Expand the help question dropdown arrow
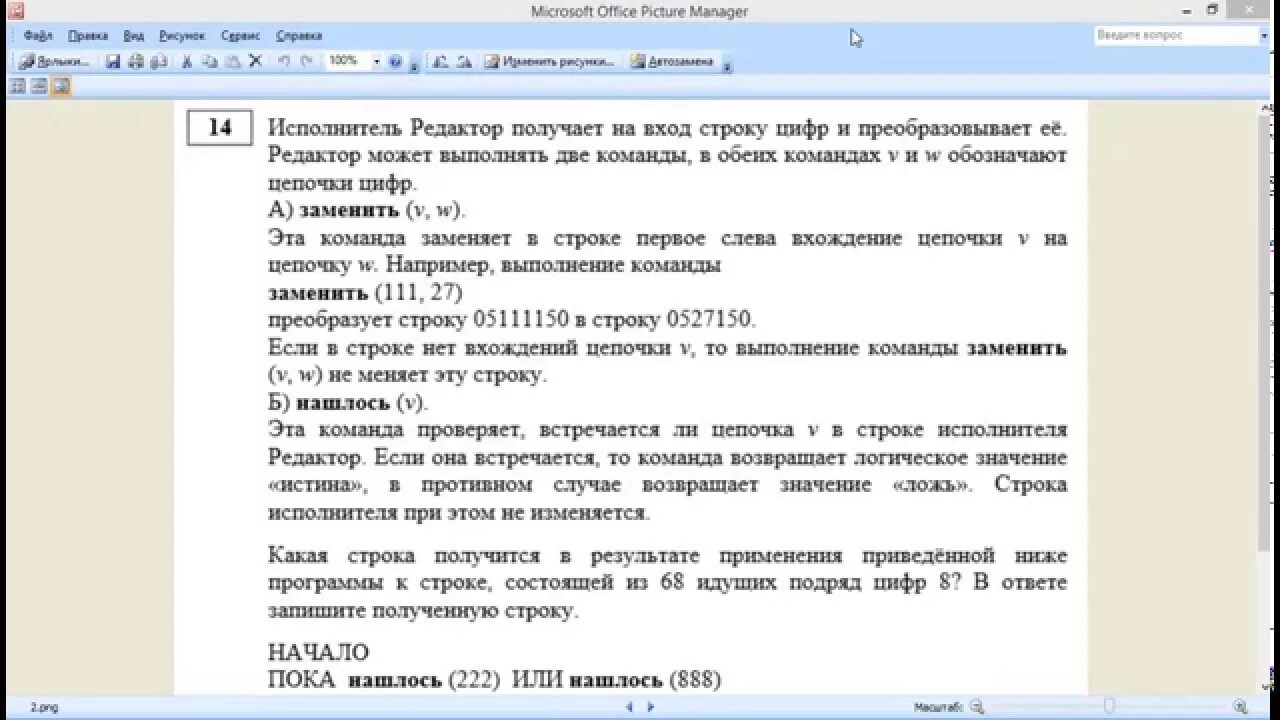The height and width of the screenshot is (720, 1280). pyautogui.click(x=1264, y=35)
